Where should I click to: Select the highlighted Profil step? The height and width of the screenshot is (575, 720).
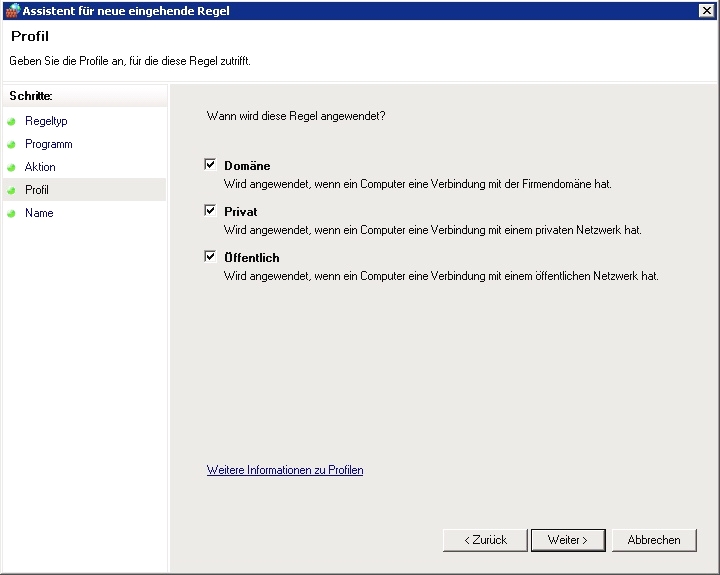(37, 190)
